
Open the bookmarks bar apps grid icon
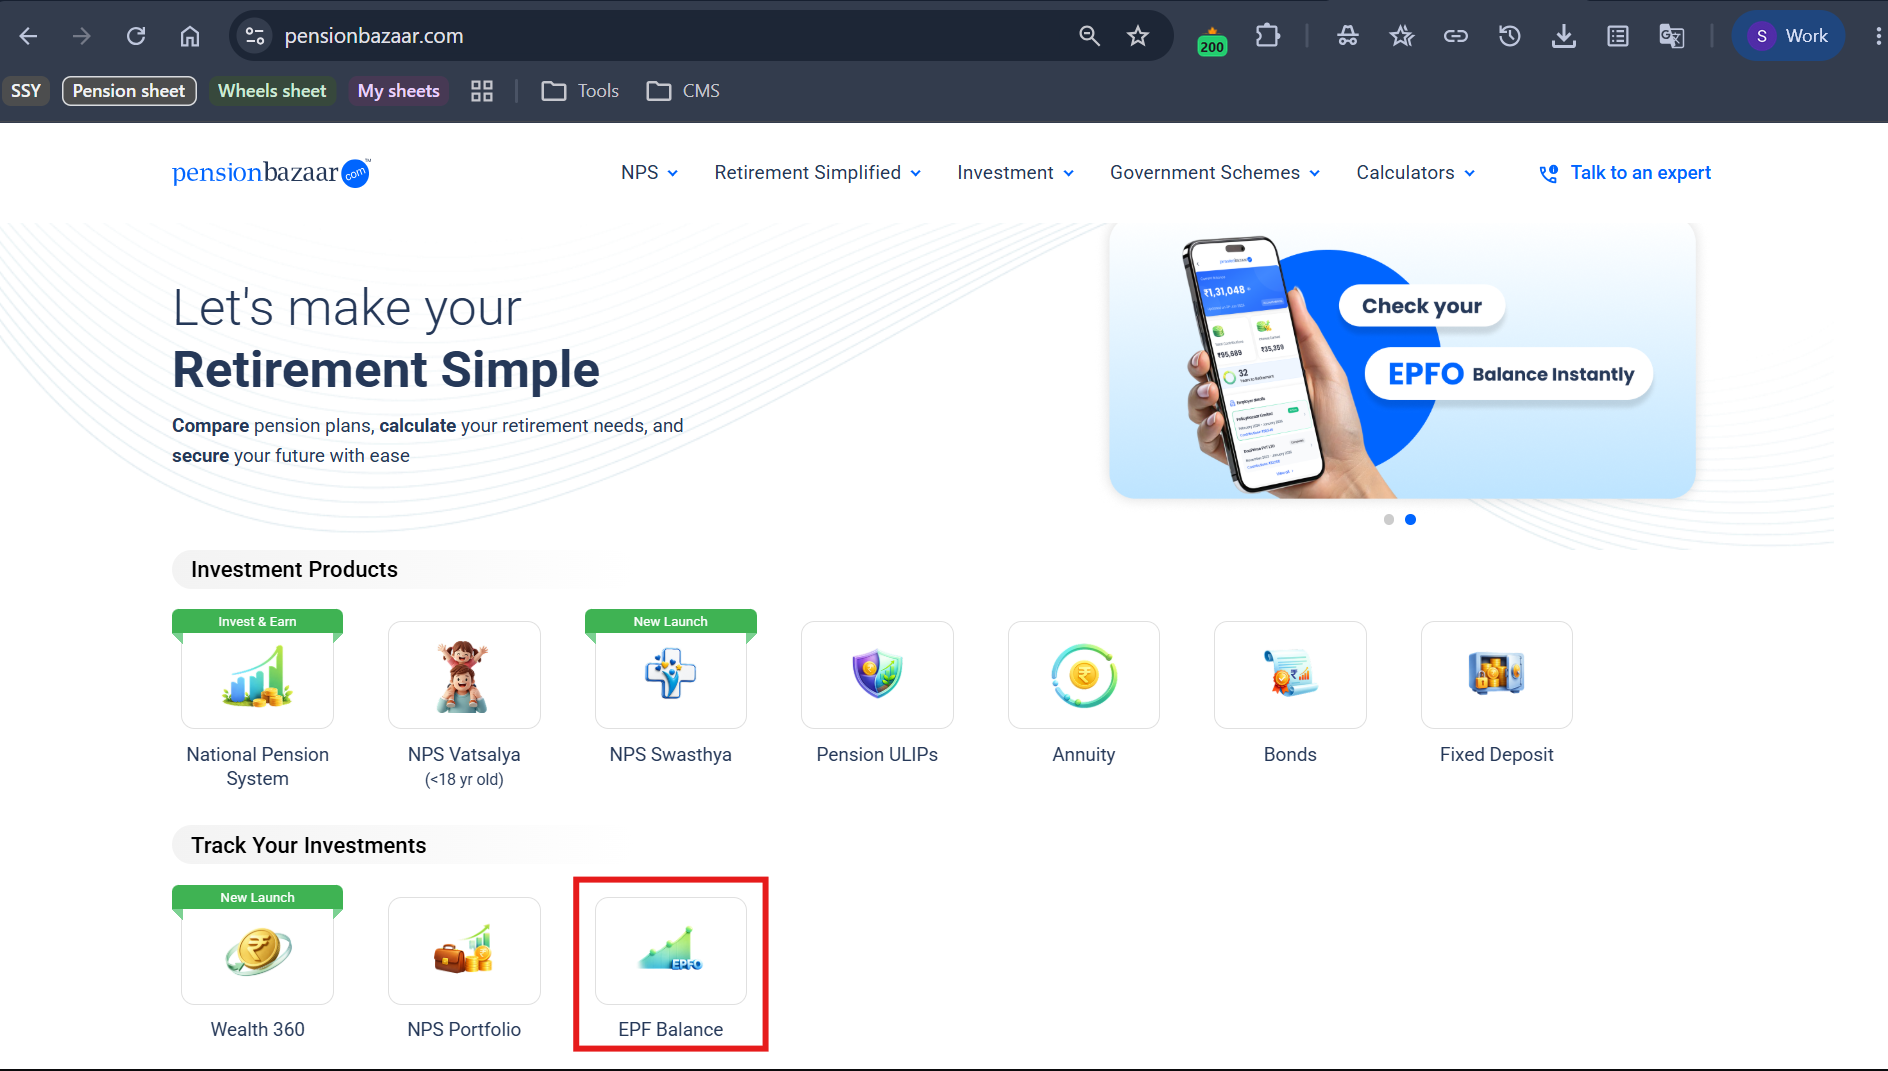point(482,91)
